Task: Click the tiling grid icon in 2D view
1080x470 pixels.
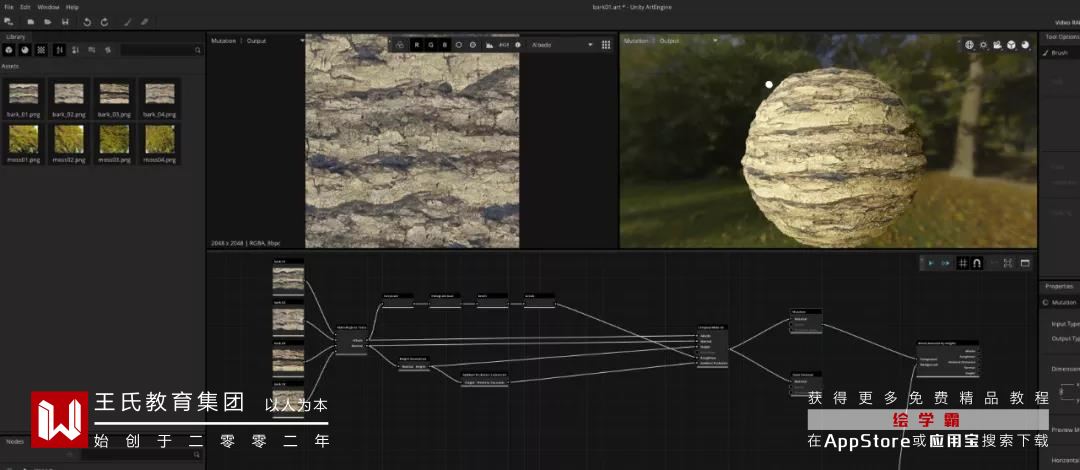Action: 606,45
